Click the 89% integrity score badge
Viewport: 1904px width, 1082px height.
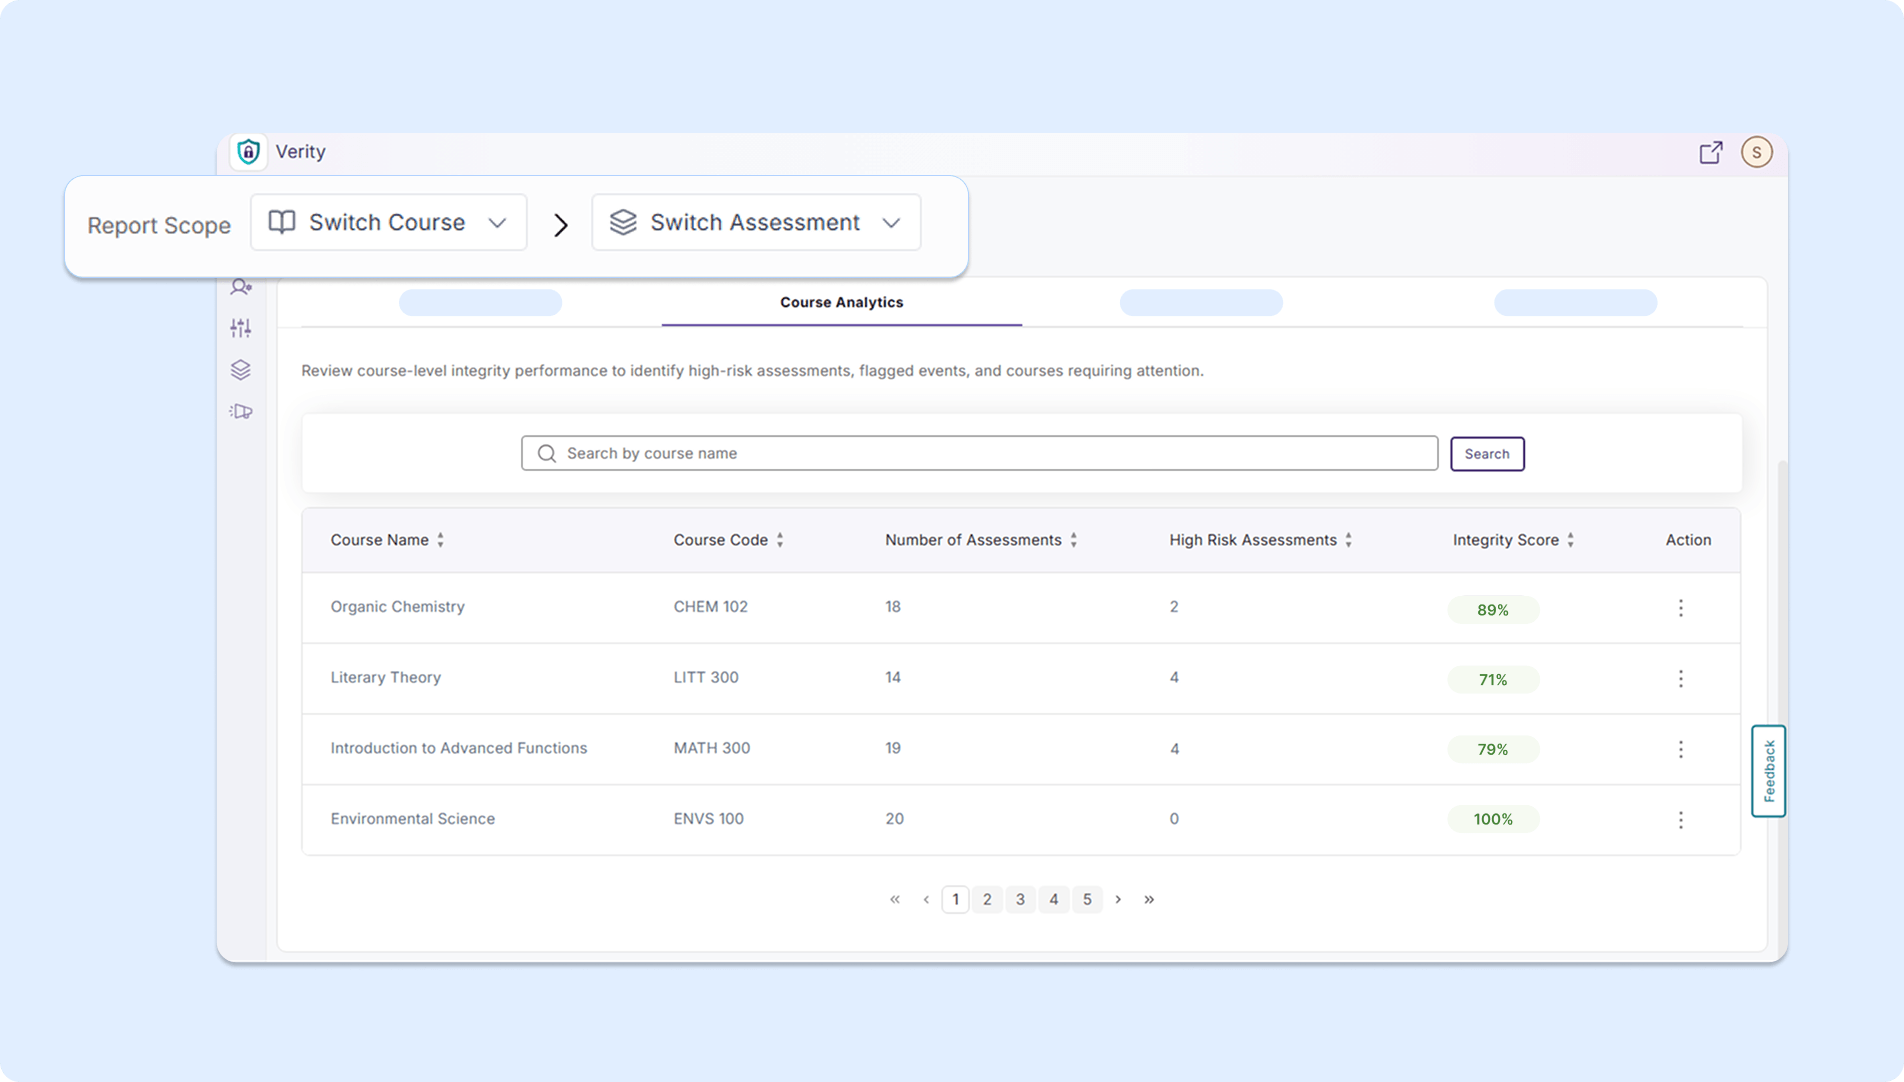pos(1492,609)
